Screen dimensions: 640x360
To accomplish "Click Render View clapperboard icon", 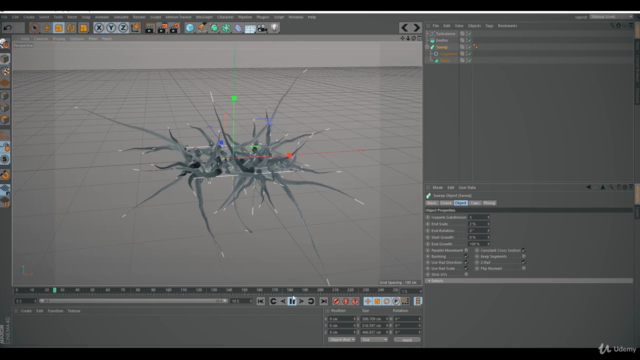I will click(x=150, y=28).
